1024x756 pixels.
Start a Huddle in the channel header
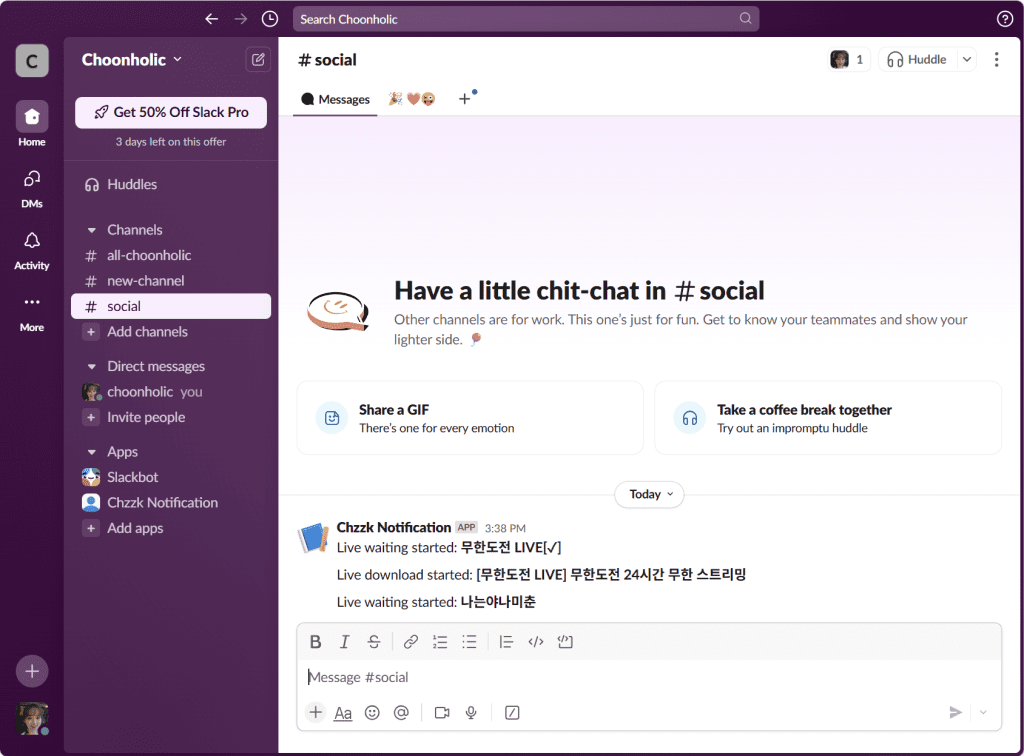click(917, 59)
